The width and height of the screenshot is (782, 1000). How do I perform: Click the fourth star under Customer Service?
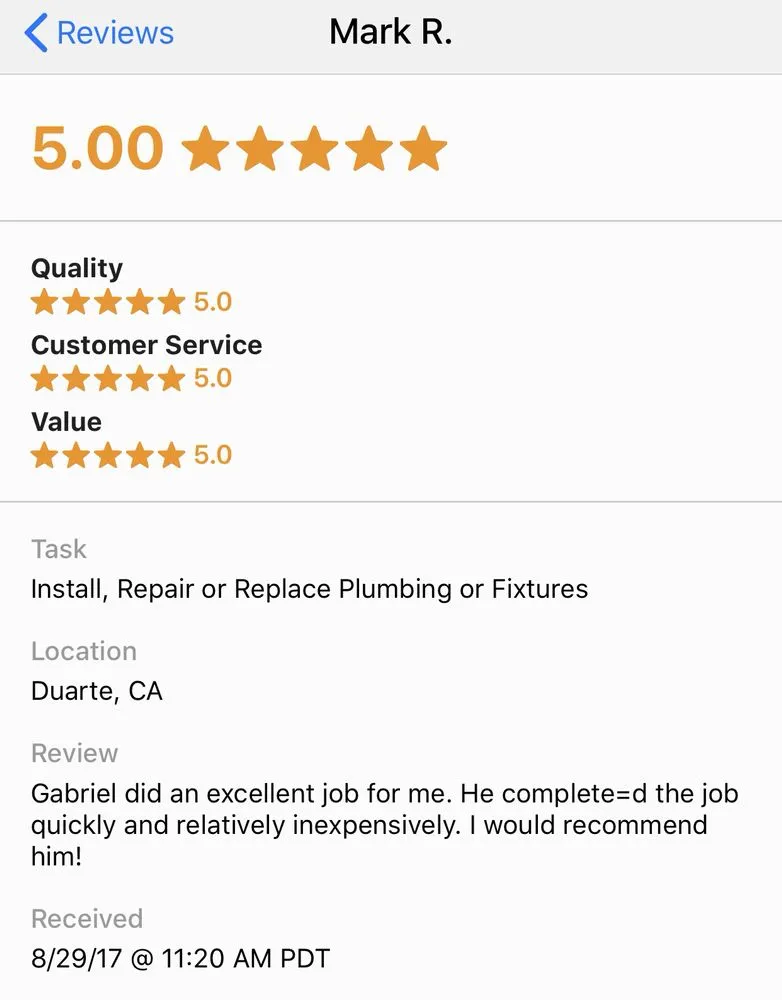click(140, 378)
